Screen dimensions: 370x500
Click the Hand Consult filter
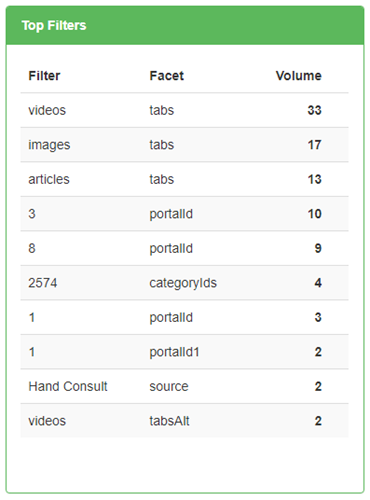(68, 386)
